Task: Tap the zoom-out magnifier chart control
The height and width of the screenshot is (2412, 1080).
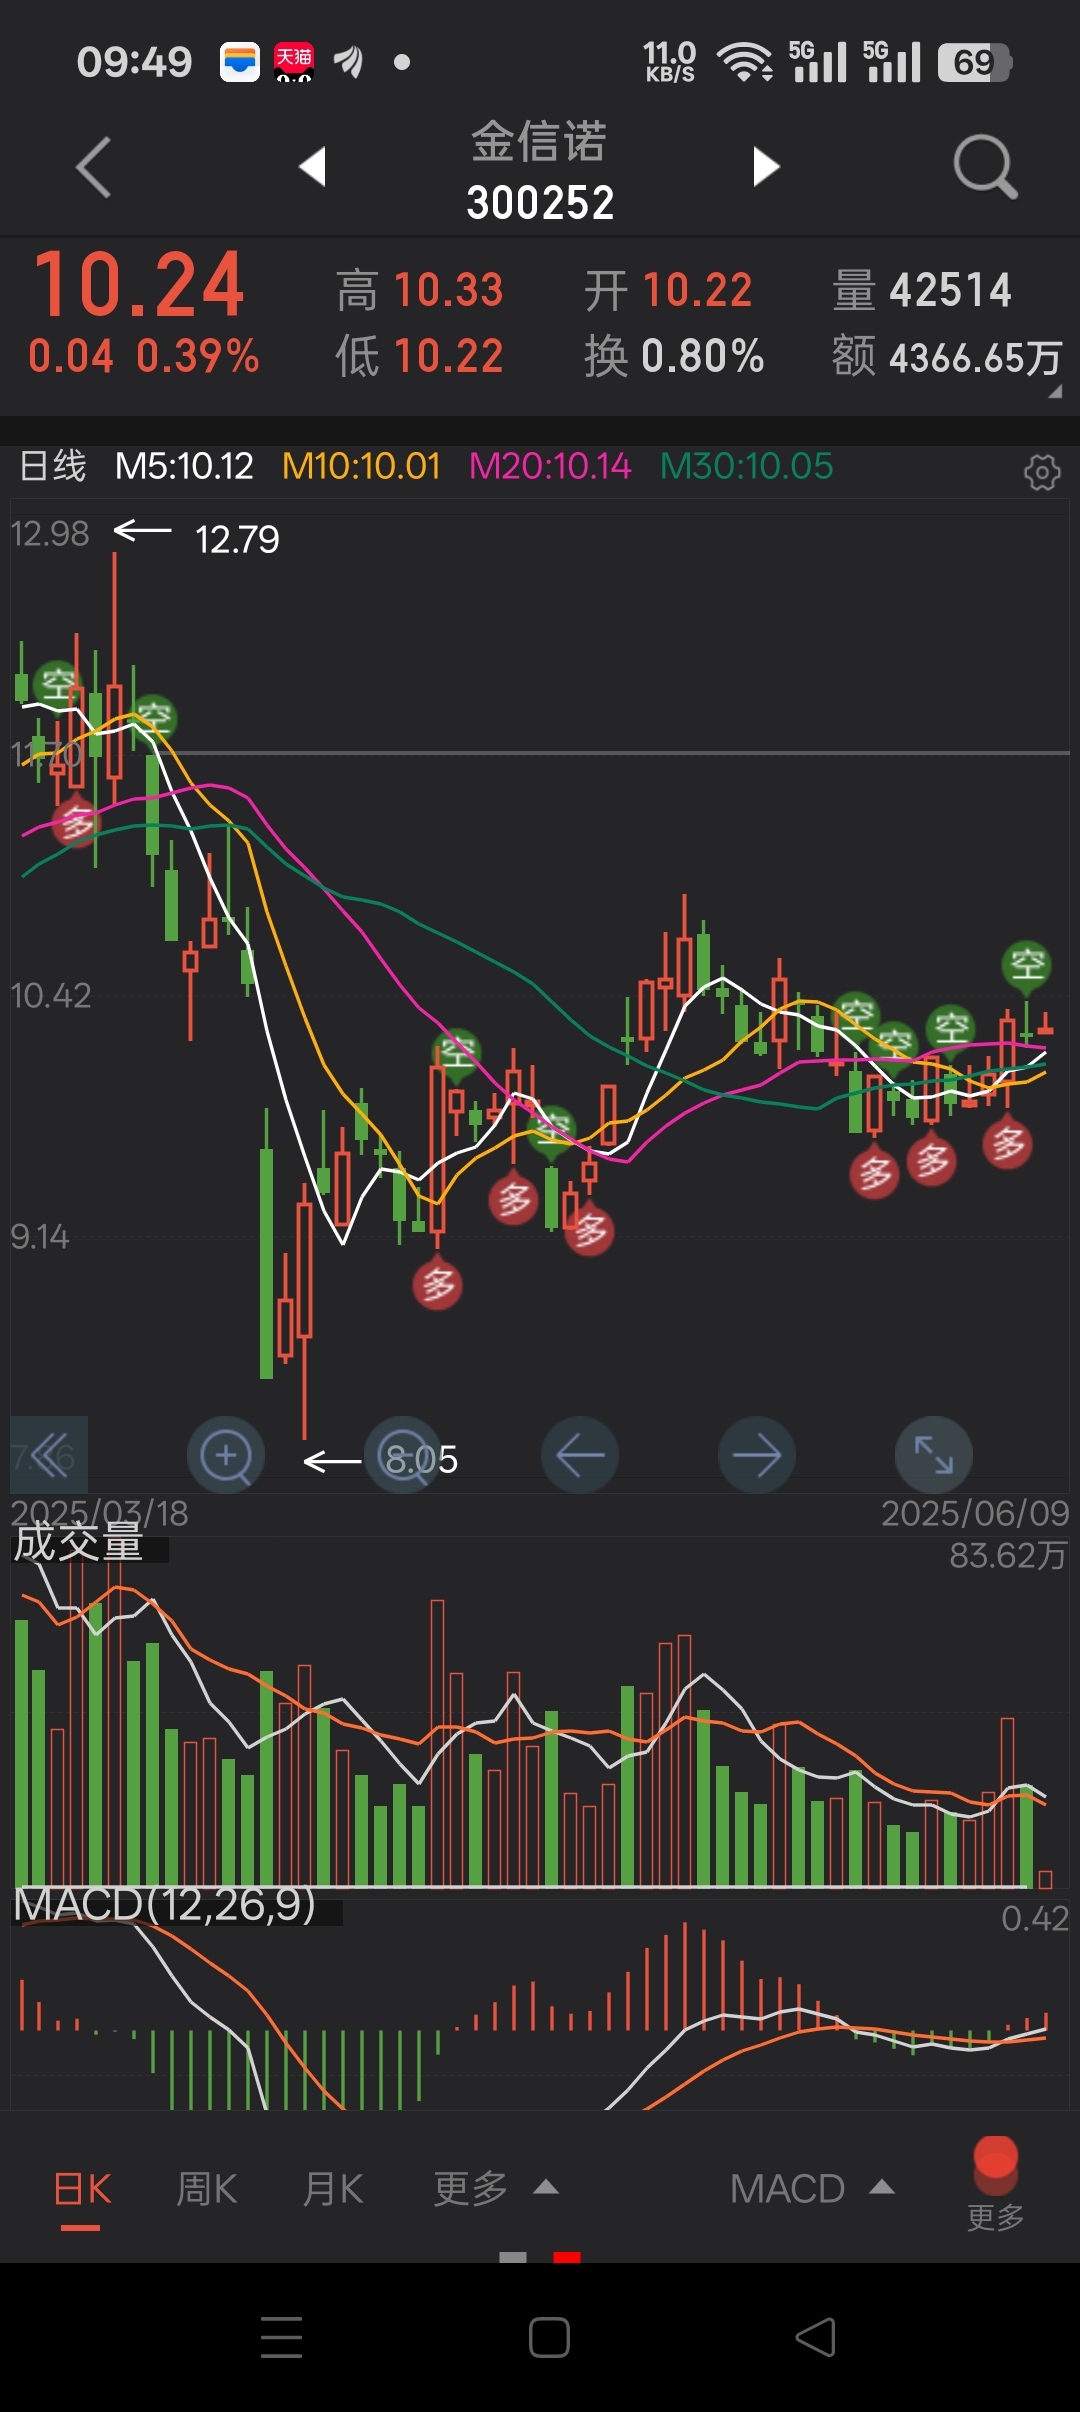Action: click(403, 1455)
